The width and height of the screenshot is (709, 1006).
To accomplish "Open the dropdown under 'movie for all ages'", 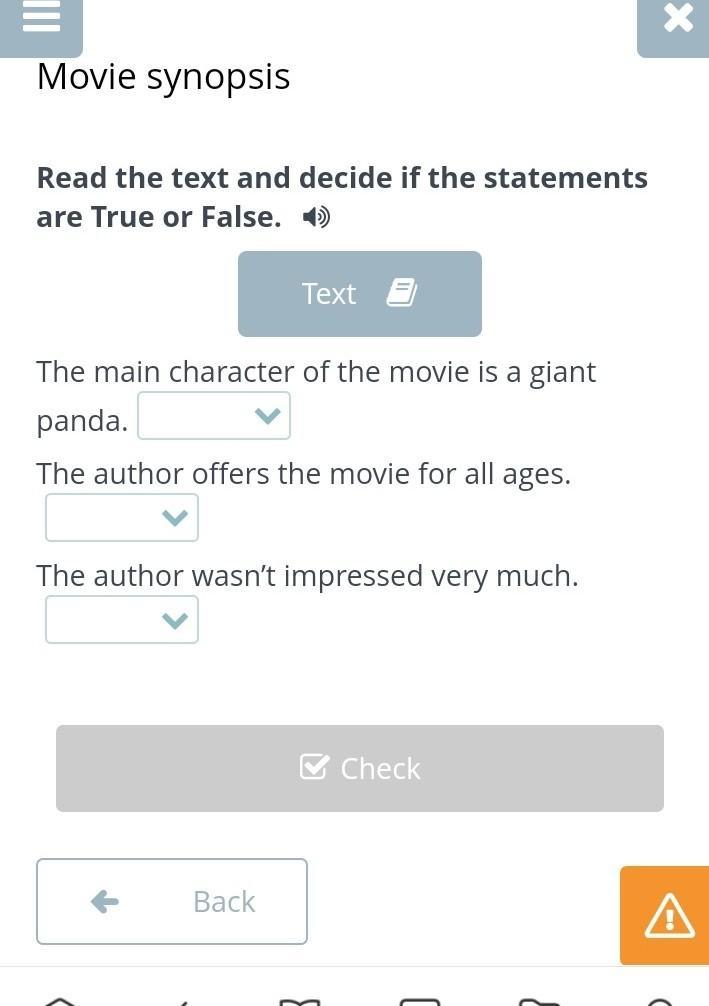I will pyautogui.click(x=122, y=518).
